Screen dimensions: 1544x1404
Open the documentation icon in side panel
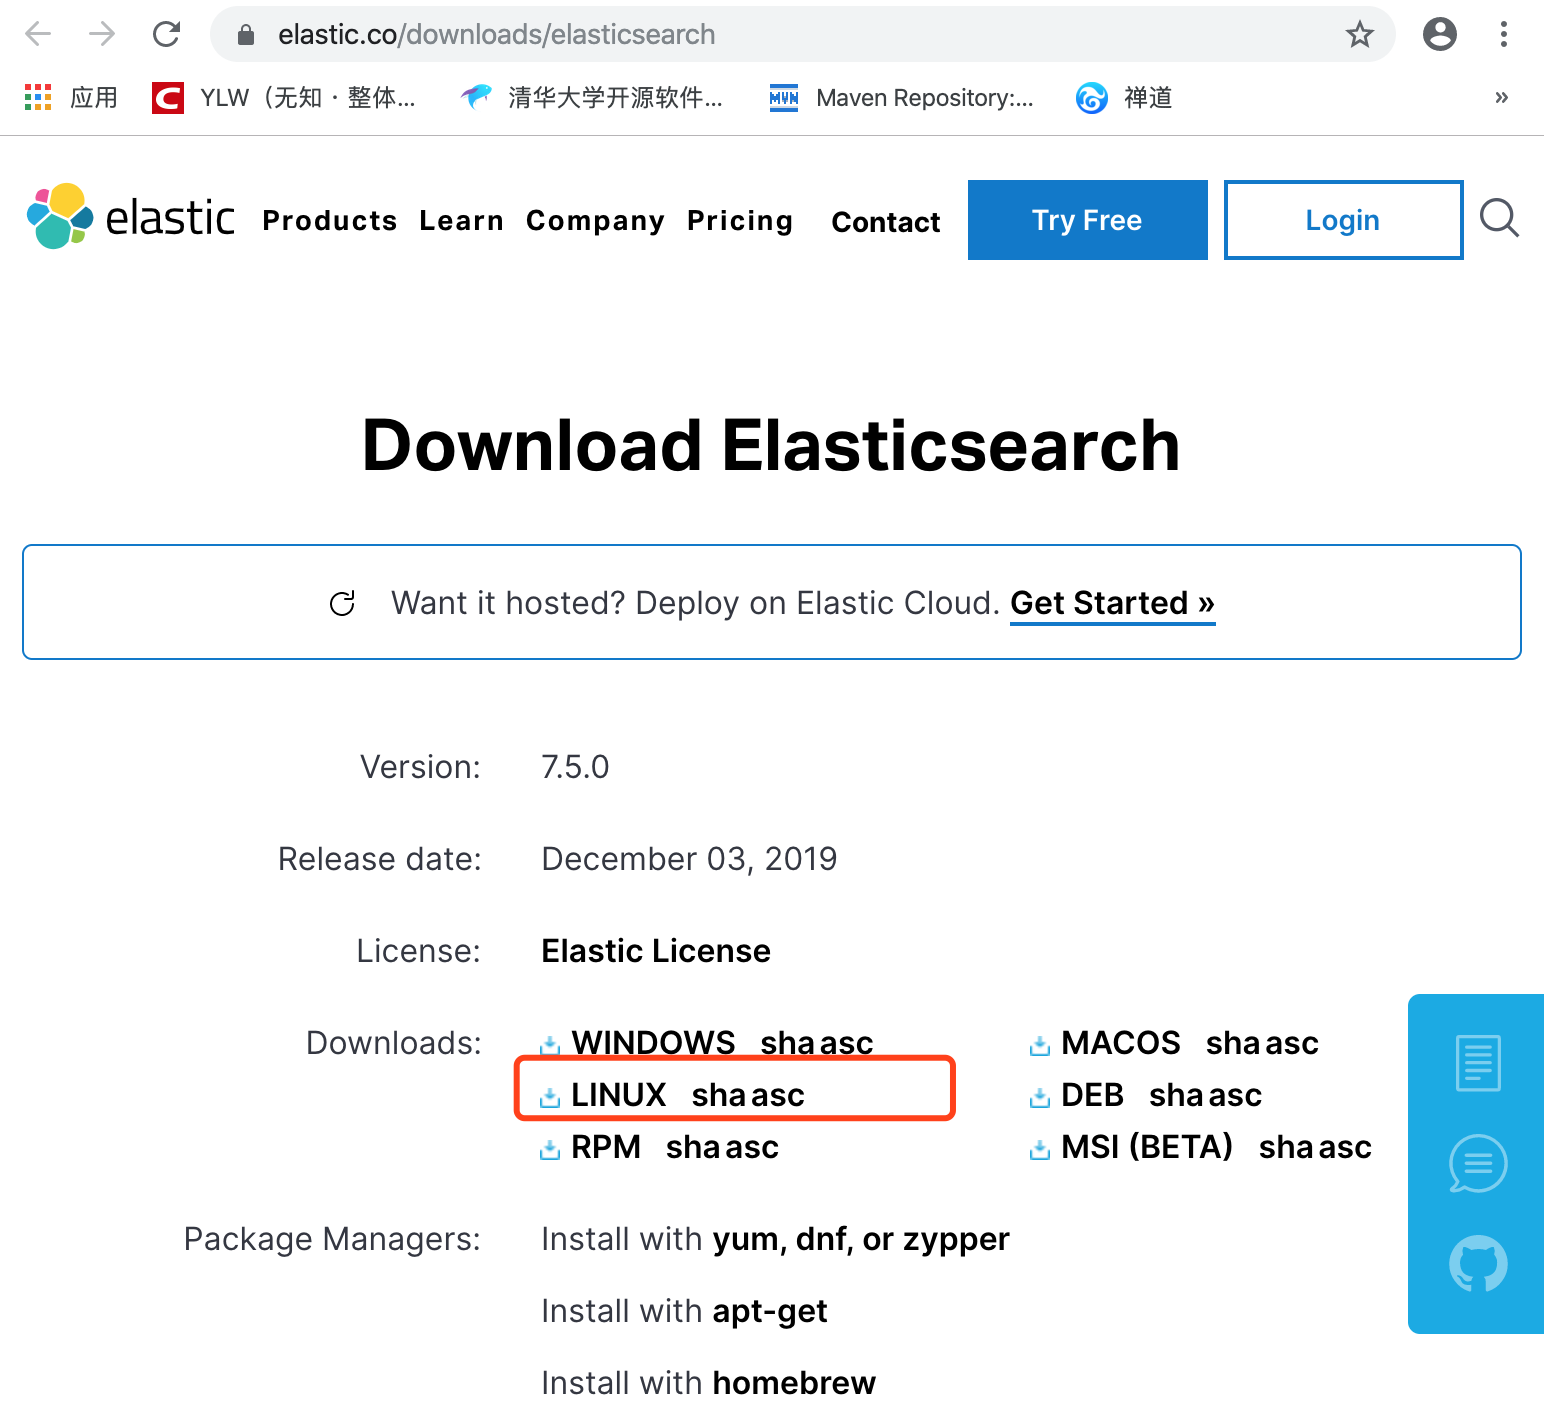click(x=1478, y=1063)
